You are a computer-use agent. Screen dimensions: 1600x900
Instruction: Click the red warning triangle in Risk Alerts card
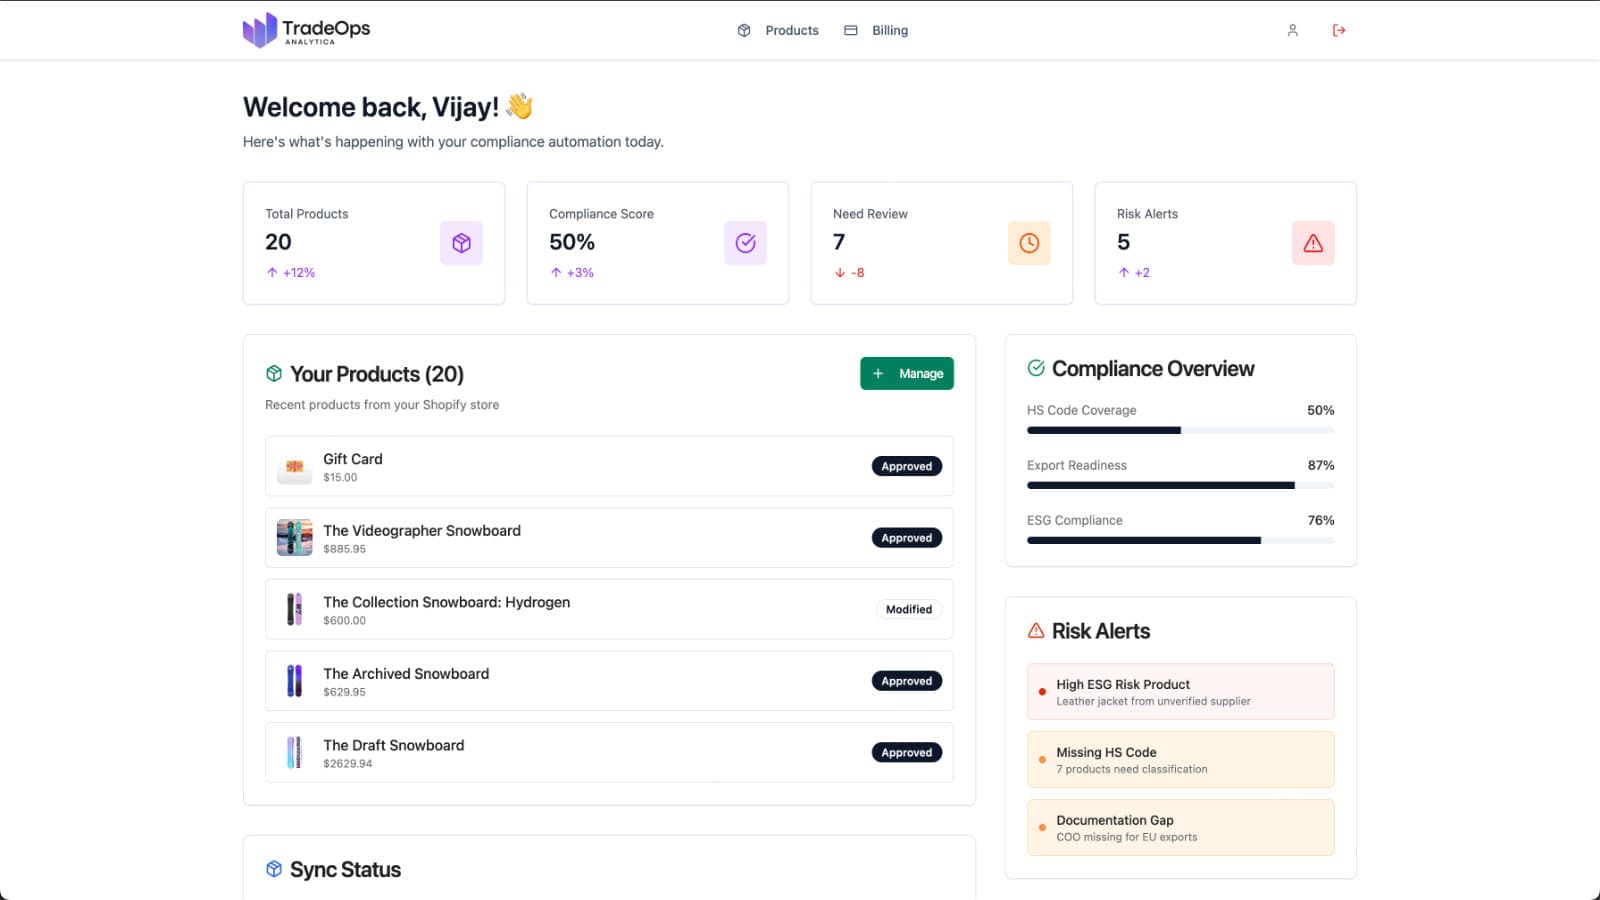click(1313, 243)
